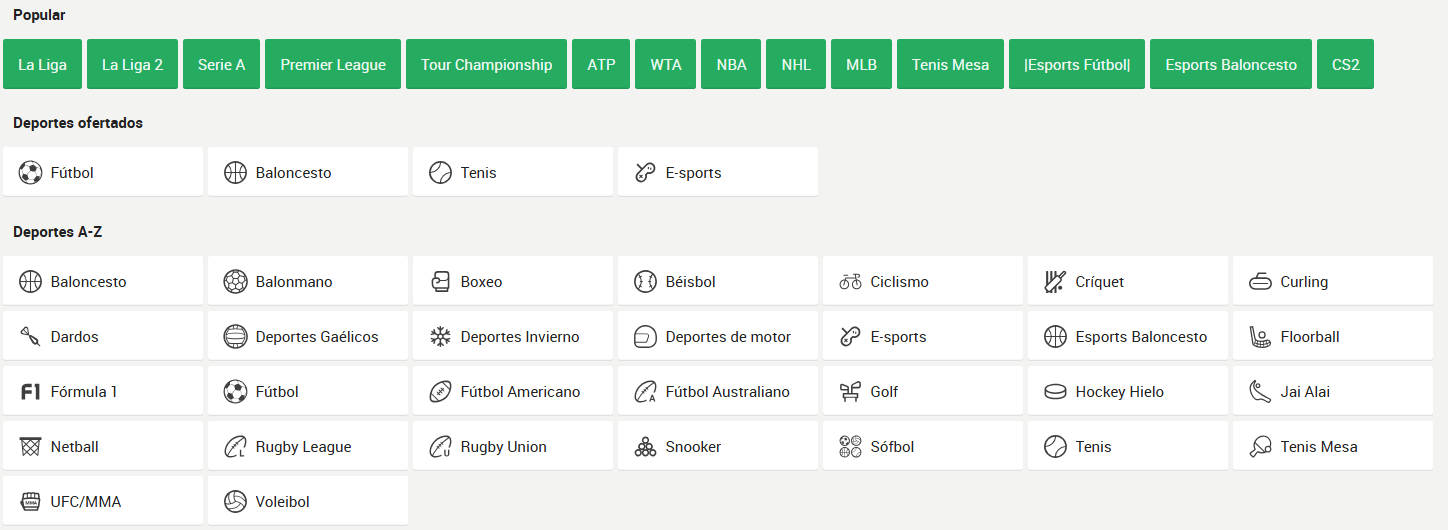Select the darts icon next to Dardos
This screenshot has width=1448, height=530.
pyautogui.click(x=30, y=337)
